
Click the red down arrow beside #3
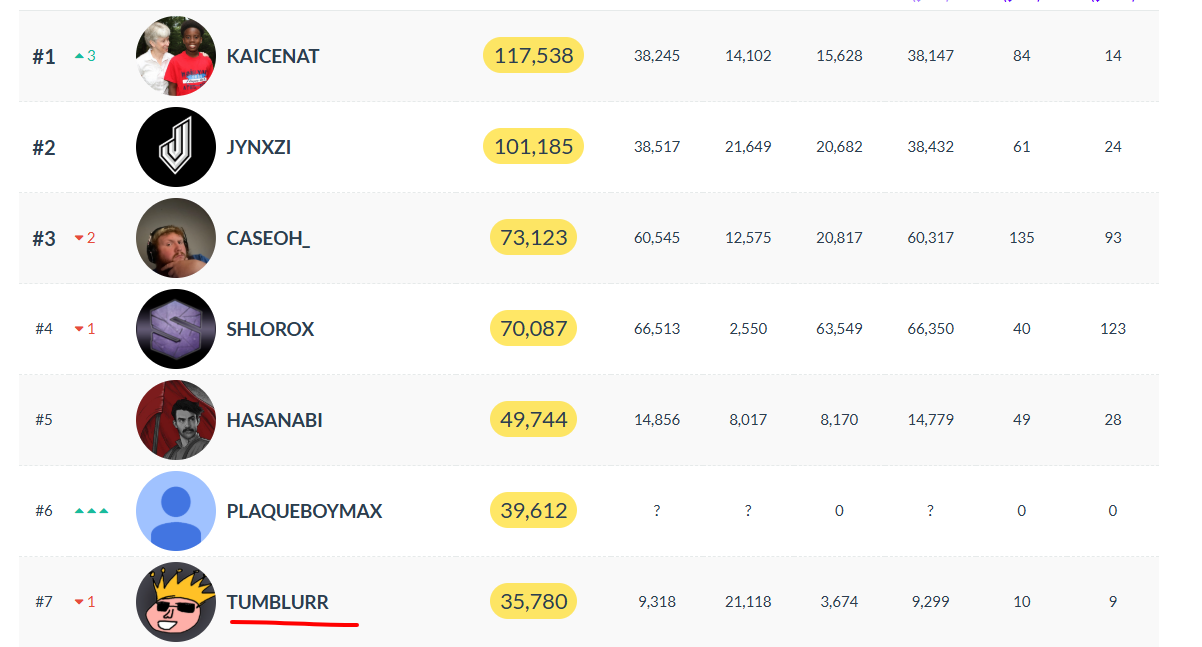[x=80, y=238]
